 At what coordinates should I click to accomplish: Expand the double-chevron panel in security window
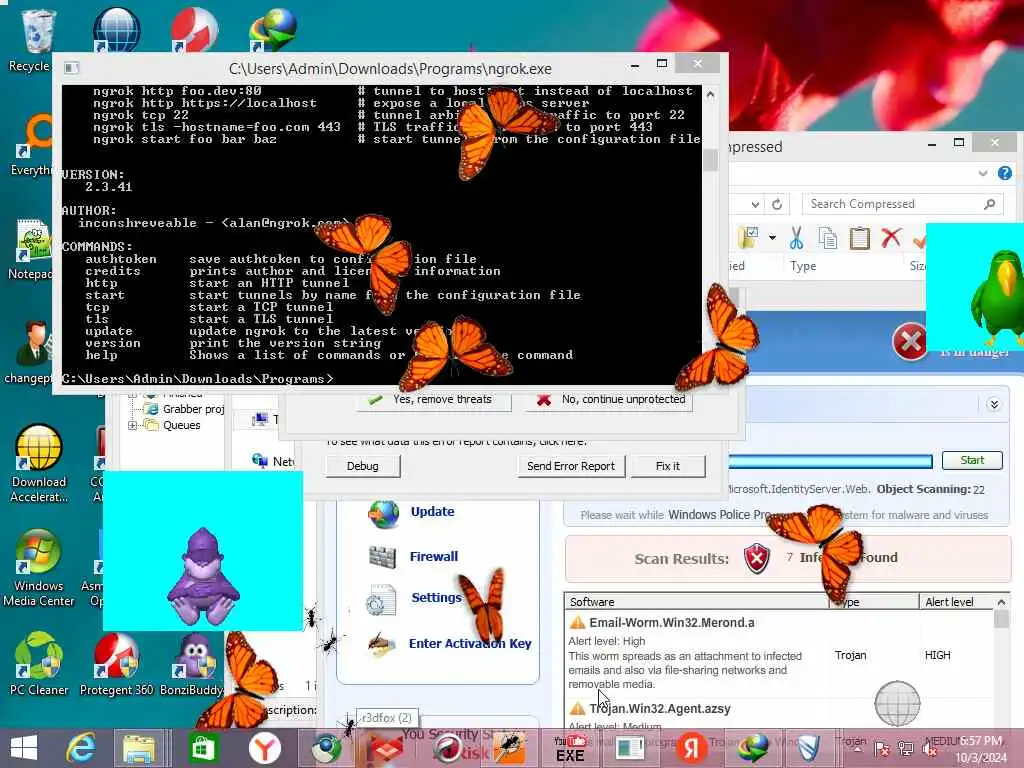pos(994,404)
